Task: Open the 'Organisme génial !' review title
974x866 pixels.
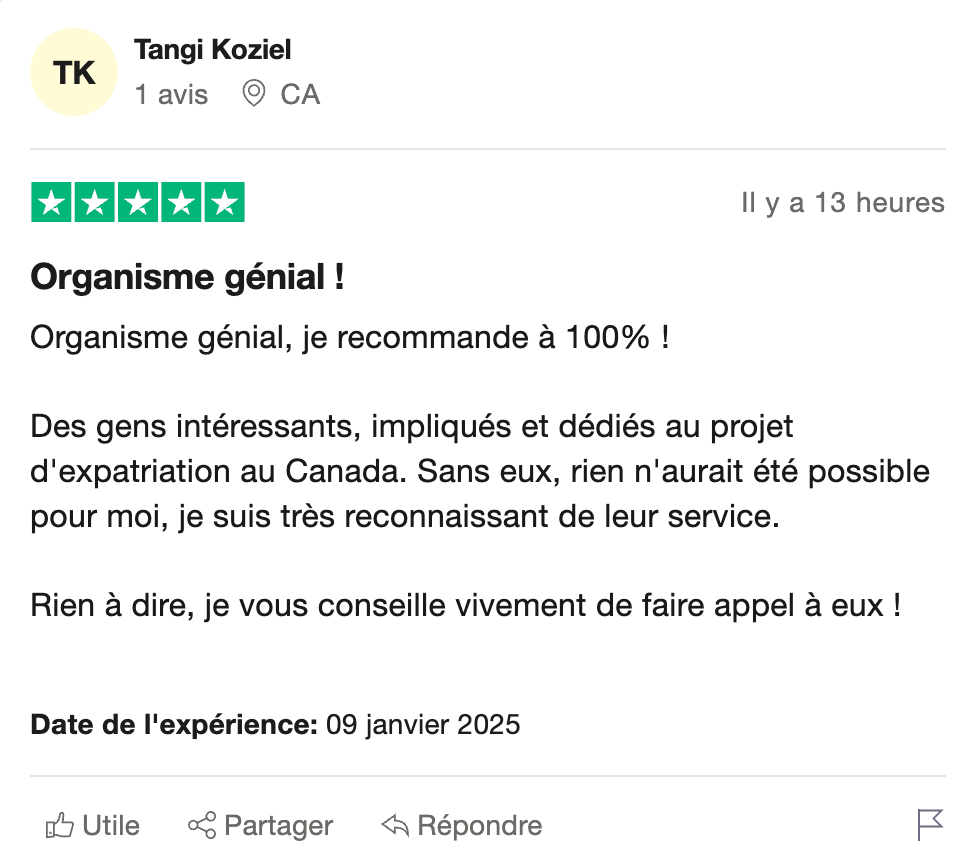Action: click(187, 277)
